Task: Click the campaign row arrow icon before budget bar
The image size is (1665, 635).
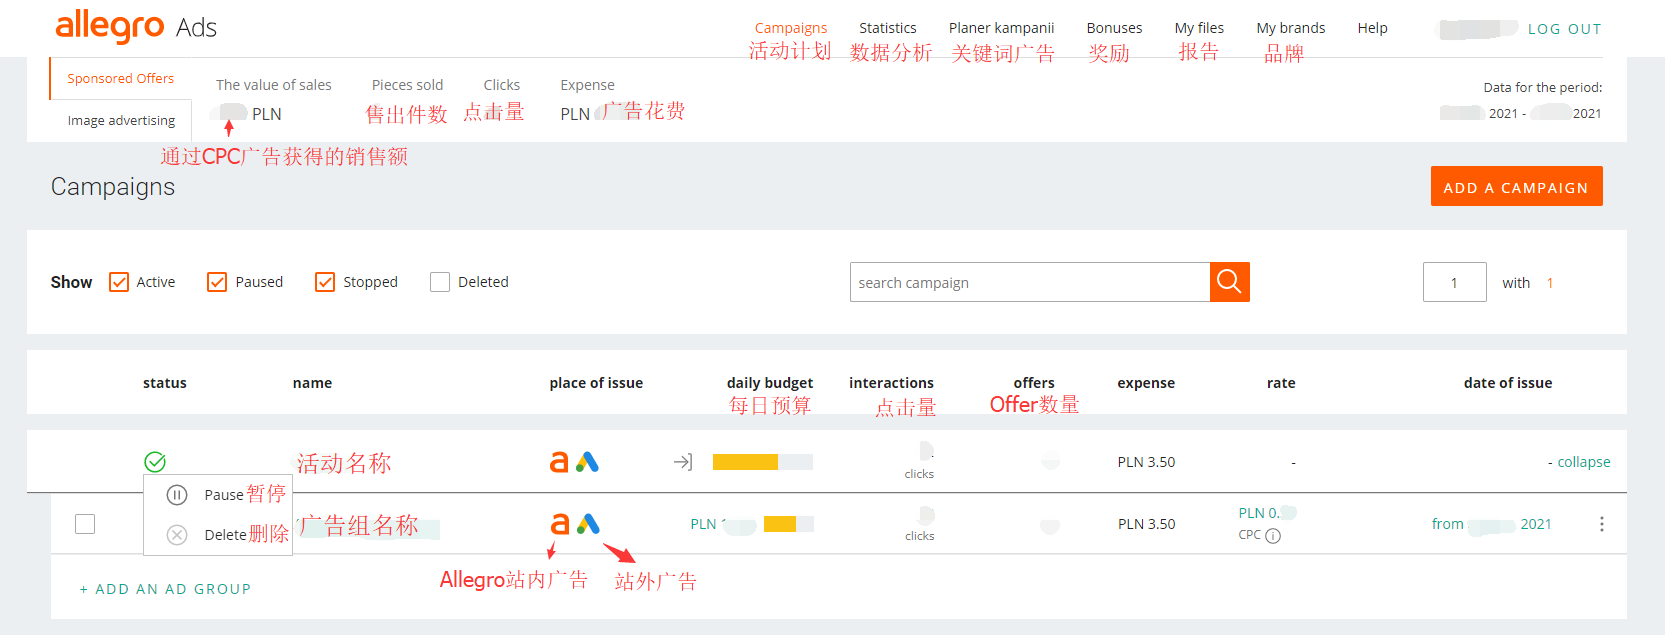Action: [x=683, y=462]
